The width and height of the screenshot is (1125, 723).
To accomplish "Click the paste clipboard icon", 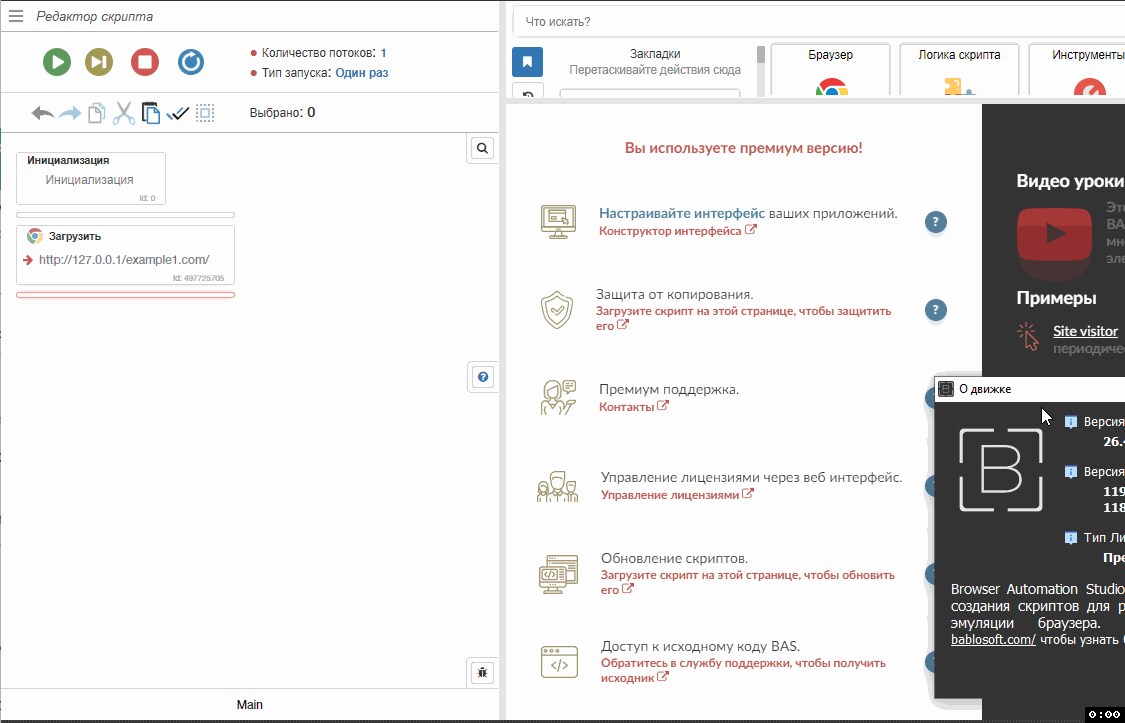I will click(150, 113).
